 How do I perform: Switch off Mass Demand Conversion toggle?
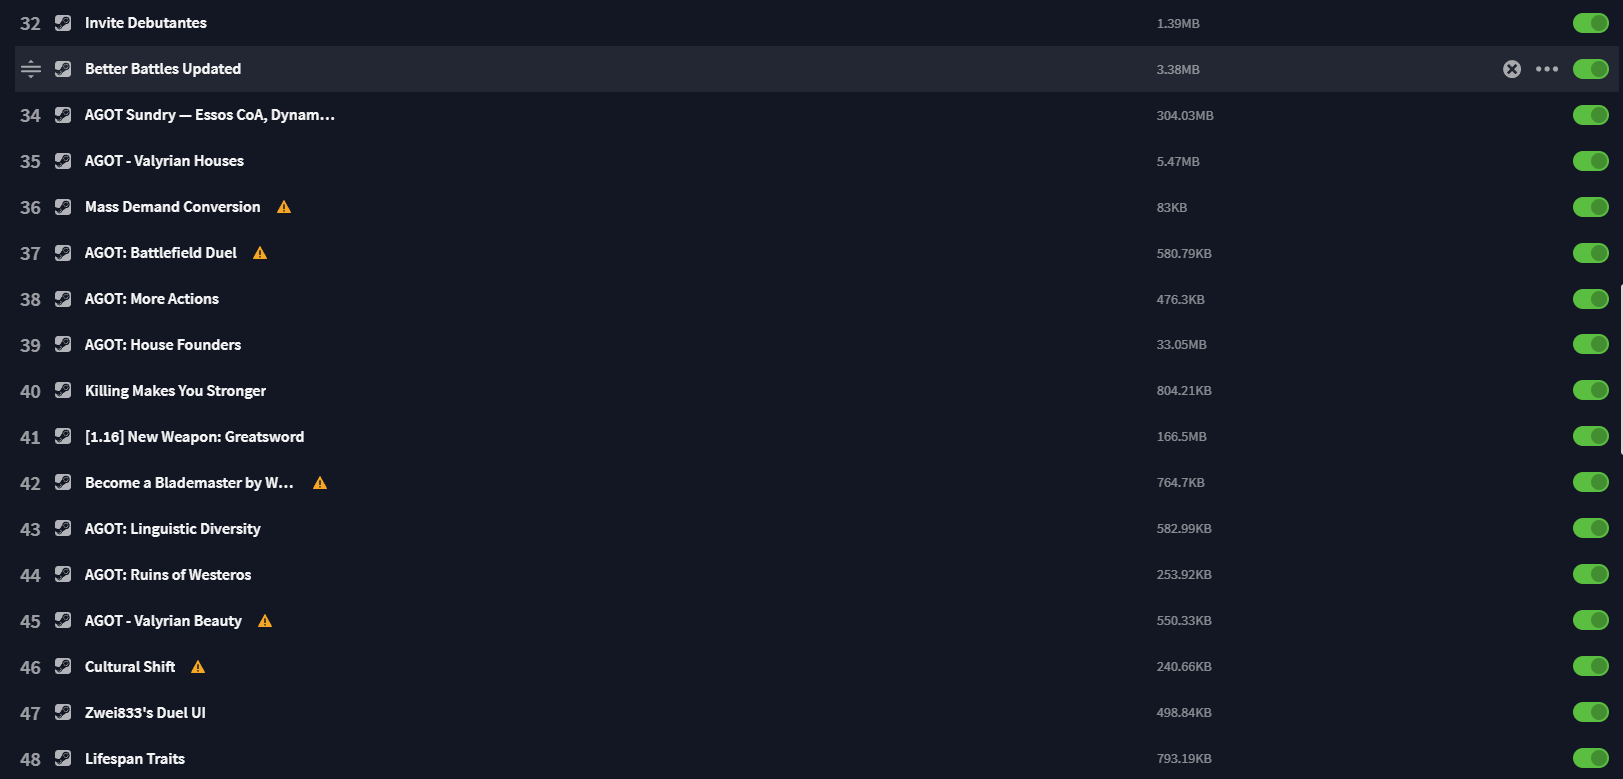[x=1590, y=207]
